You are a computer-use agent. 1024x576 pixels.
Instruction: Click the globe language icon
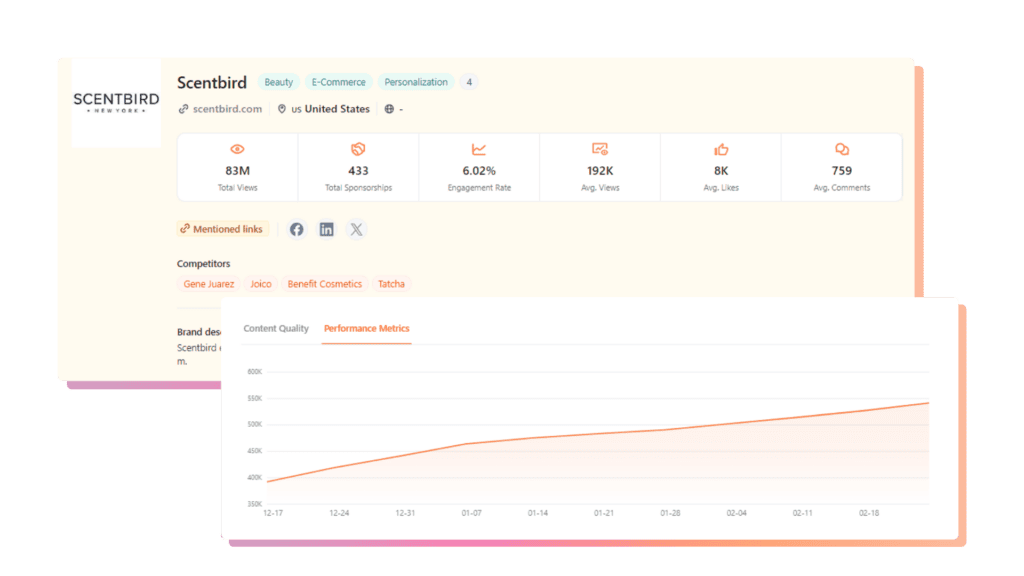pyautogui.click(x=389, y=109)
